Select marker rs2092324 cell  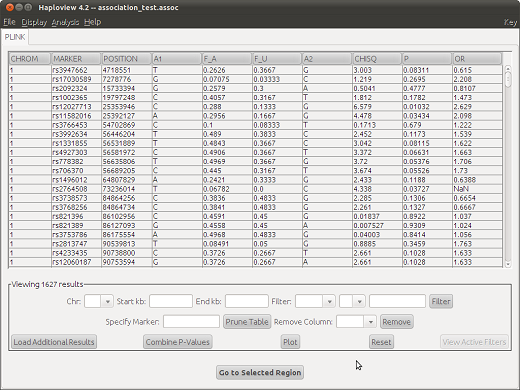tap(76, 89)
